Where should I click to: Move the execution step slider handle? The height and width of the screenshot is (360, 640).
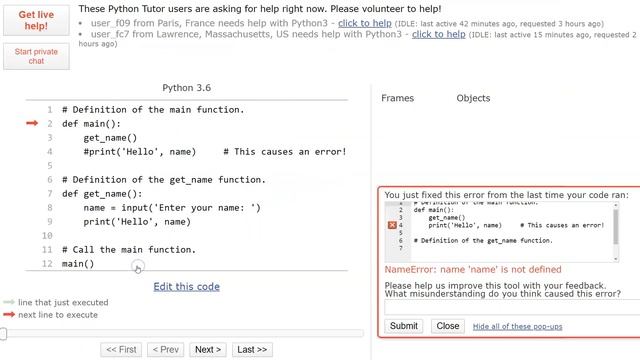3,333
